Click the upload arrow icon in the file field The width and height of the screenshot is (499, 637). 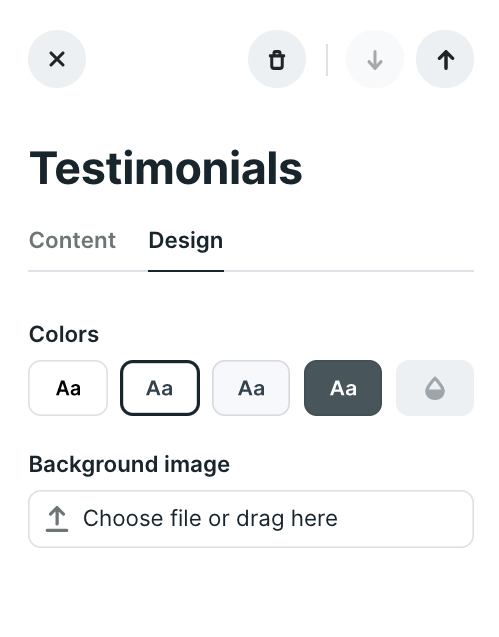click(x=57, y=519)
